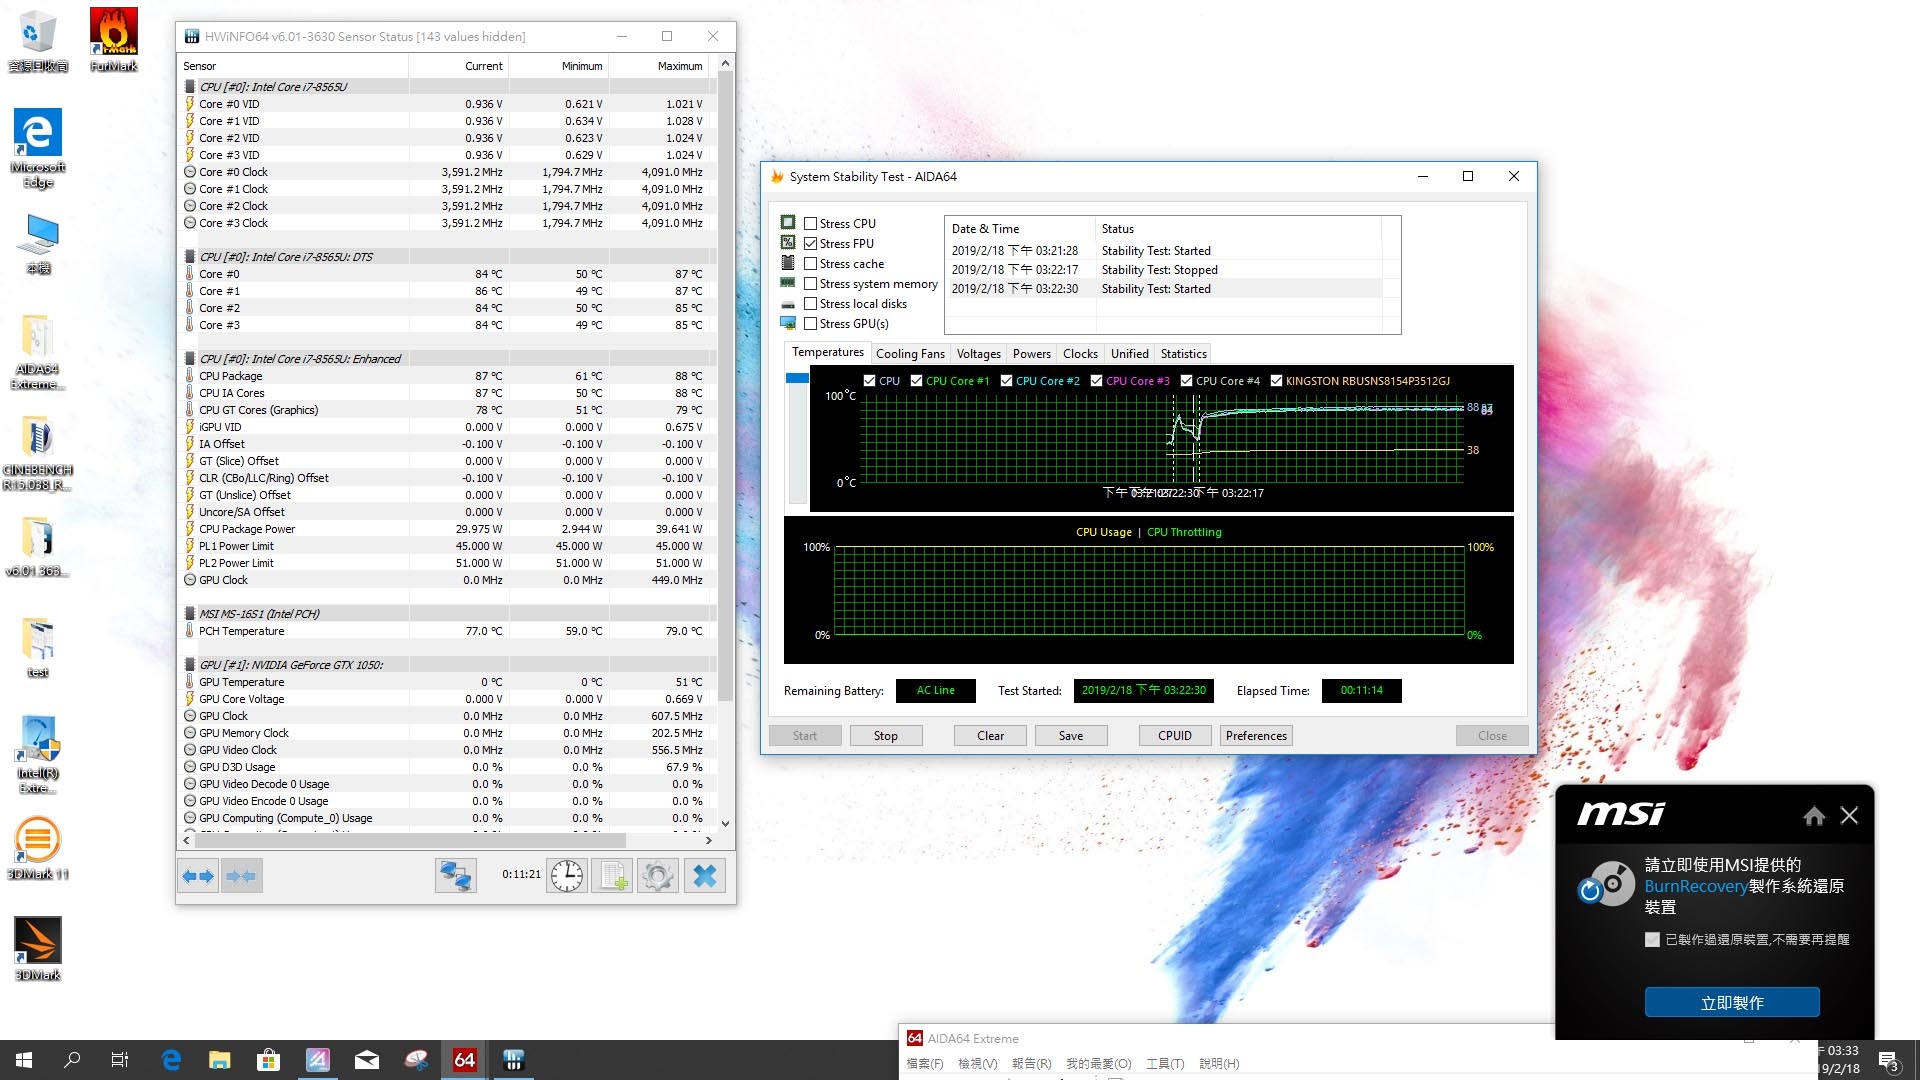Switch to Voltages tab

coord(978,354)
